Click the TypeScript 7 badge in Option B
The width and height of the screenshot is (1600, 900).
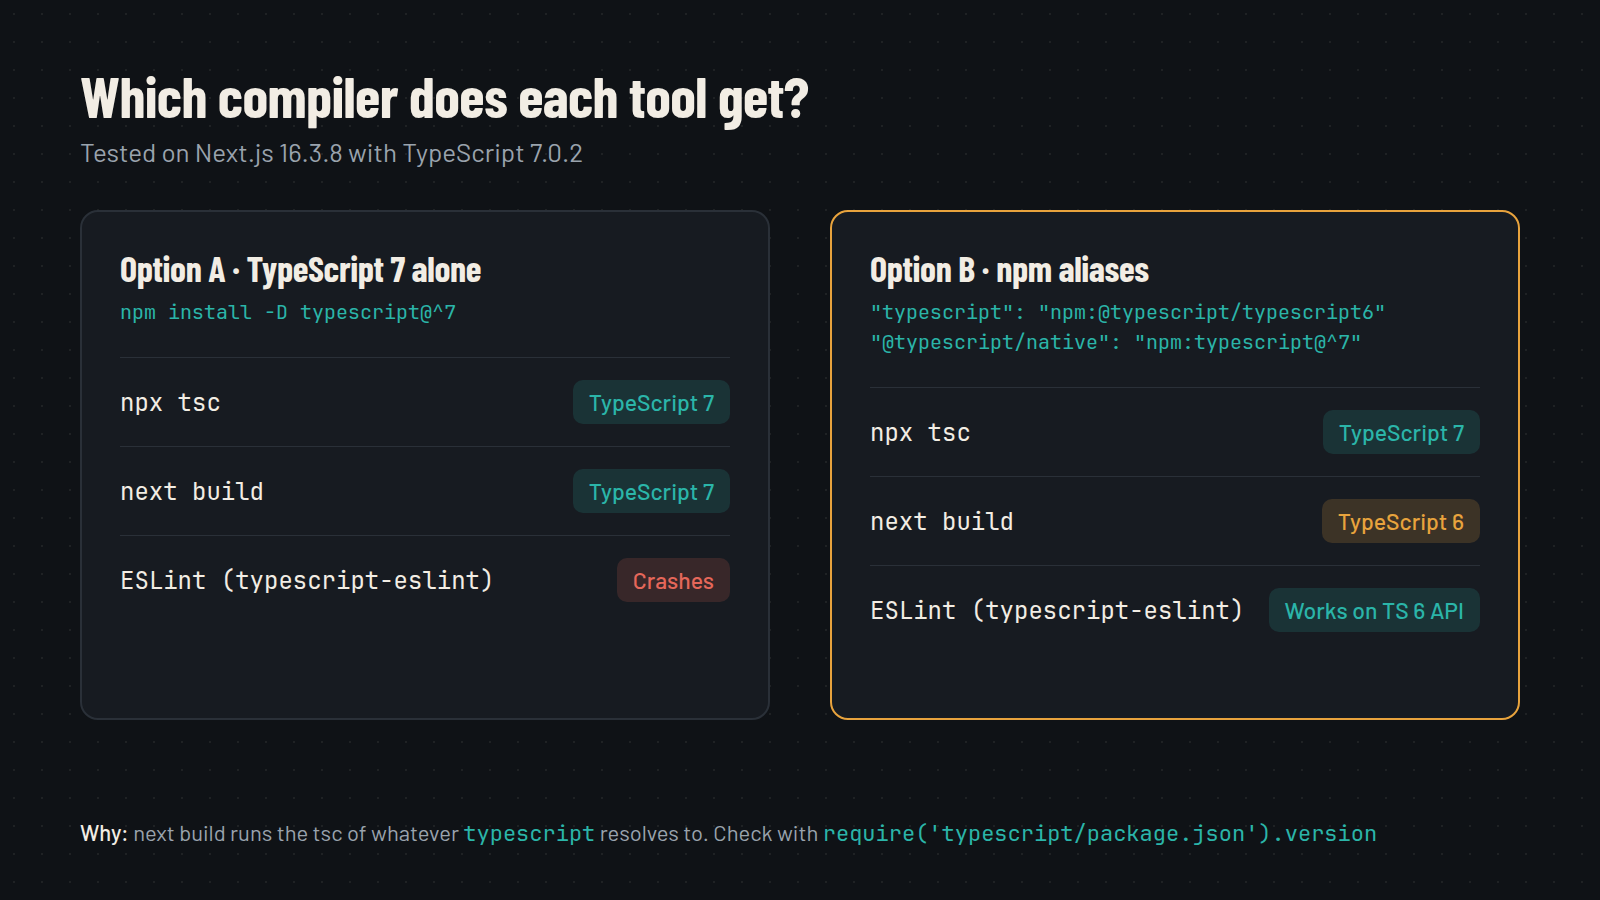pos(1401,432)
